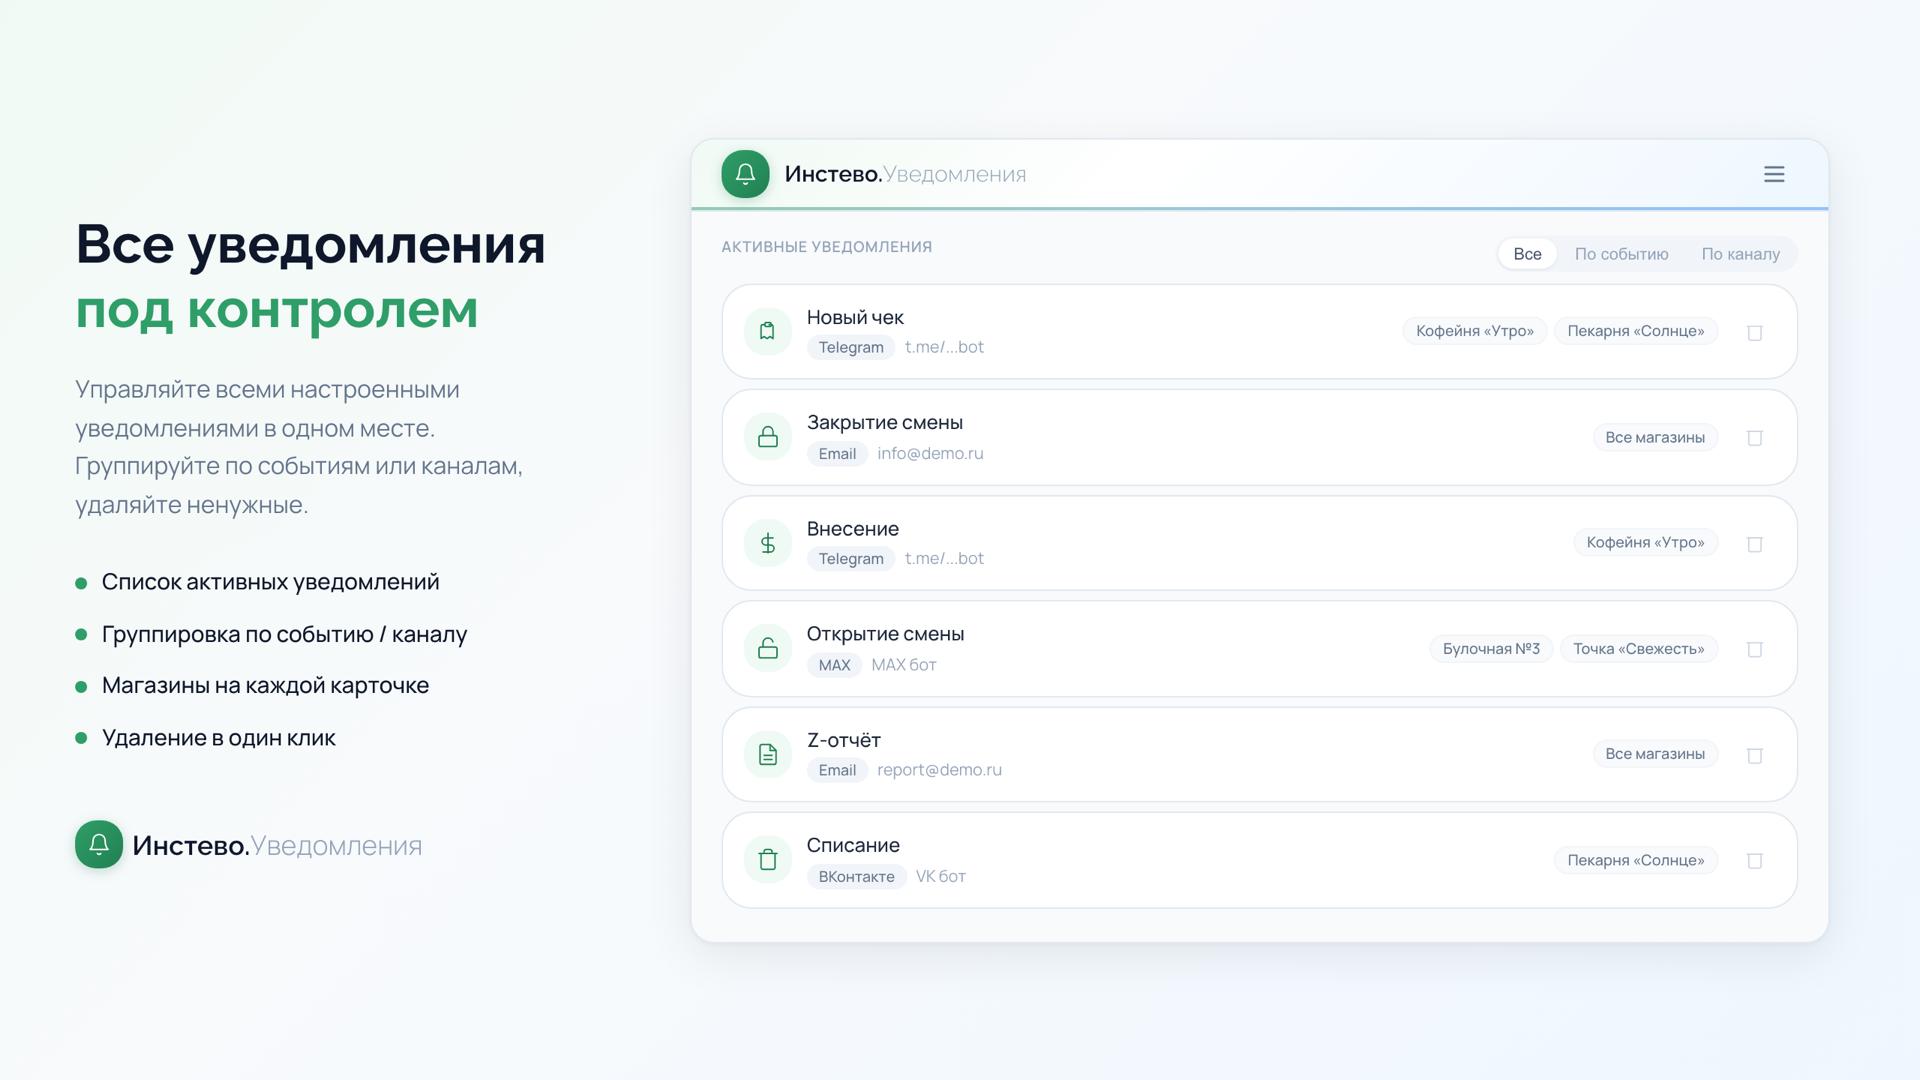Click the Telegram channel badge on Внесение
The image size is (1920, 1080).
[x=850, y=559]
